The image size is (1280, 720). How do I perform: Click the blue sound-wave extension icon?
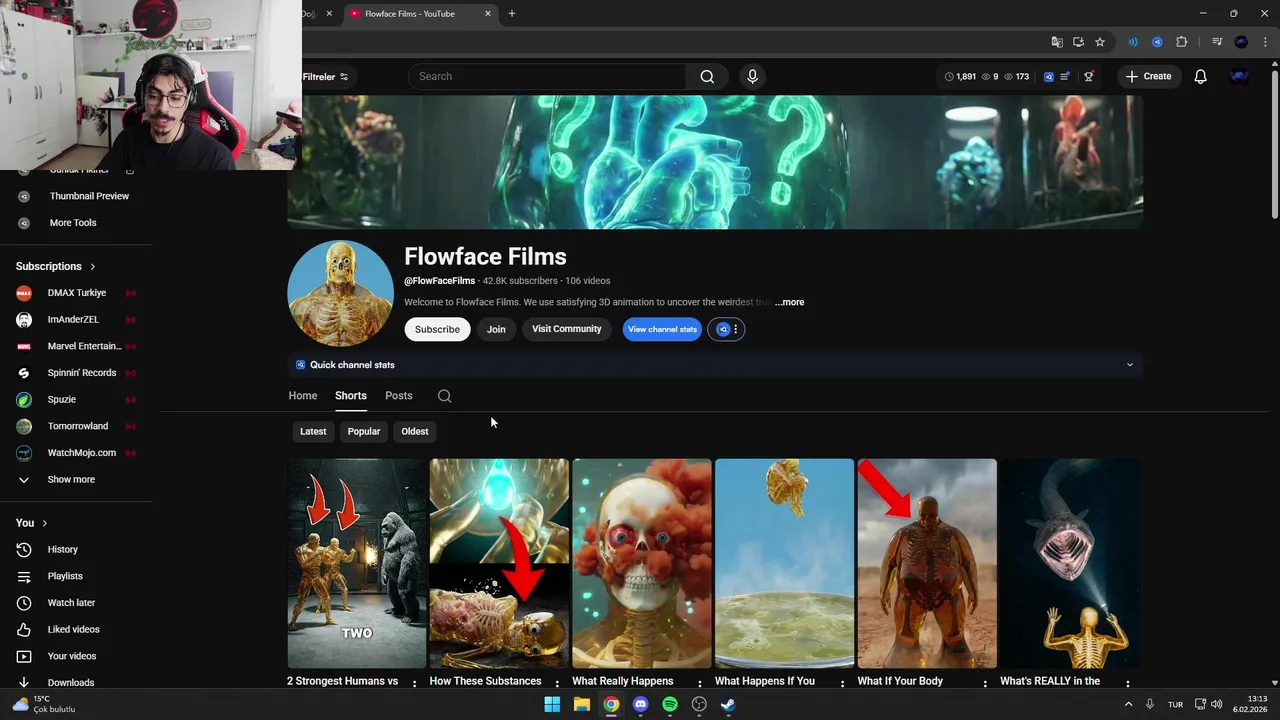click(1133, 42)
